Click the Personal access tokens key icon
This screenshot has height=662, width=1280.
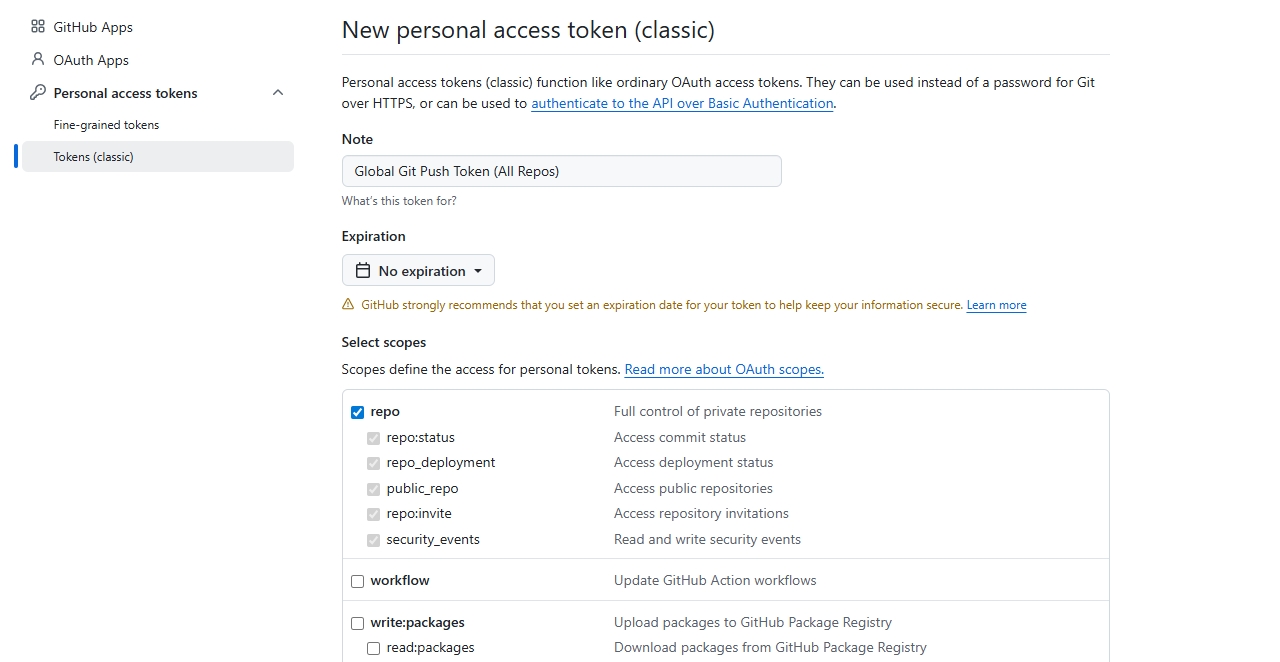(x=38, y=93)
